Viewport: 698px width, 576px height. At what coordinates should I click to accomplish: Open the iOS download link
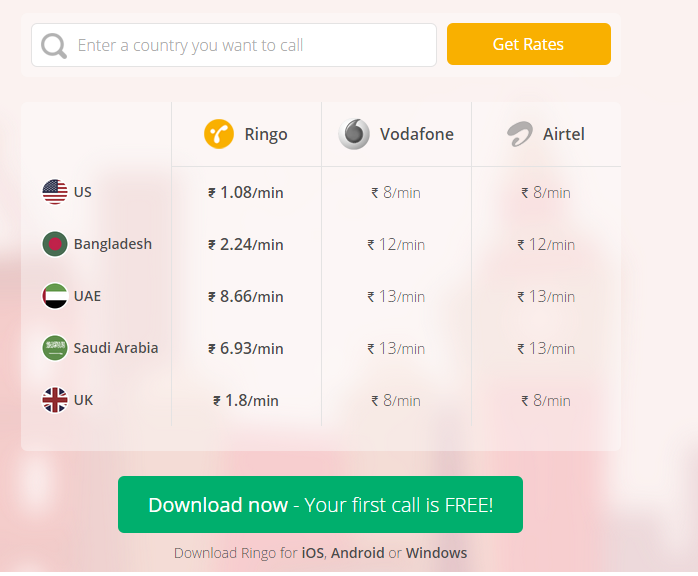[x=312, y=553]
